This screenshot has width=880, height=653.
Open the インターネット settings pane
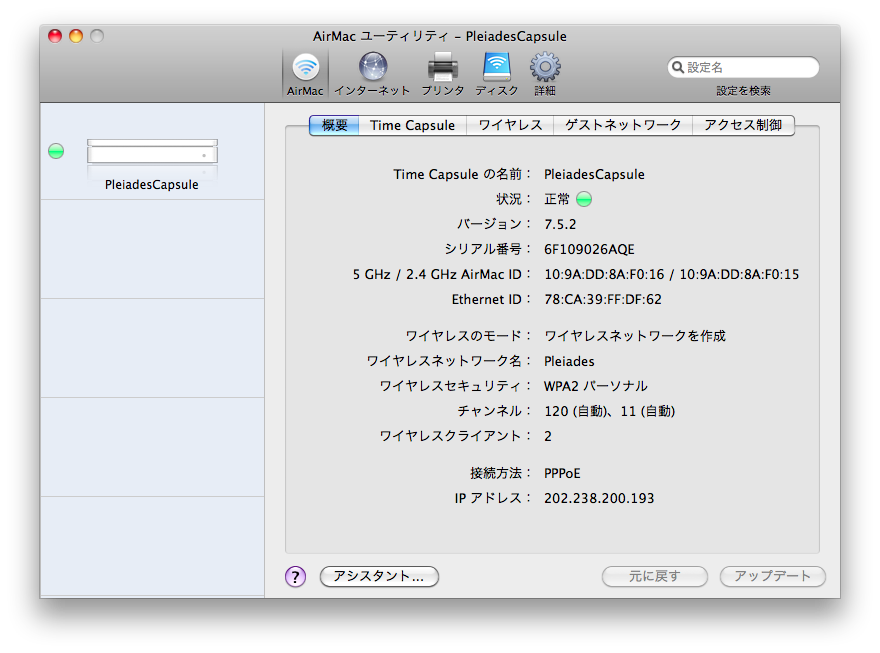pos(372,73)
